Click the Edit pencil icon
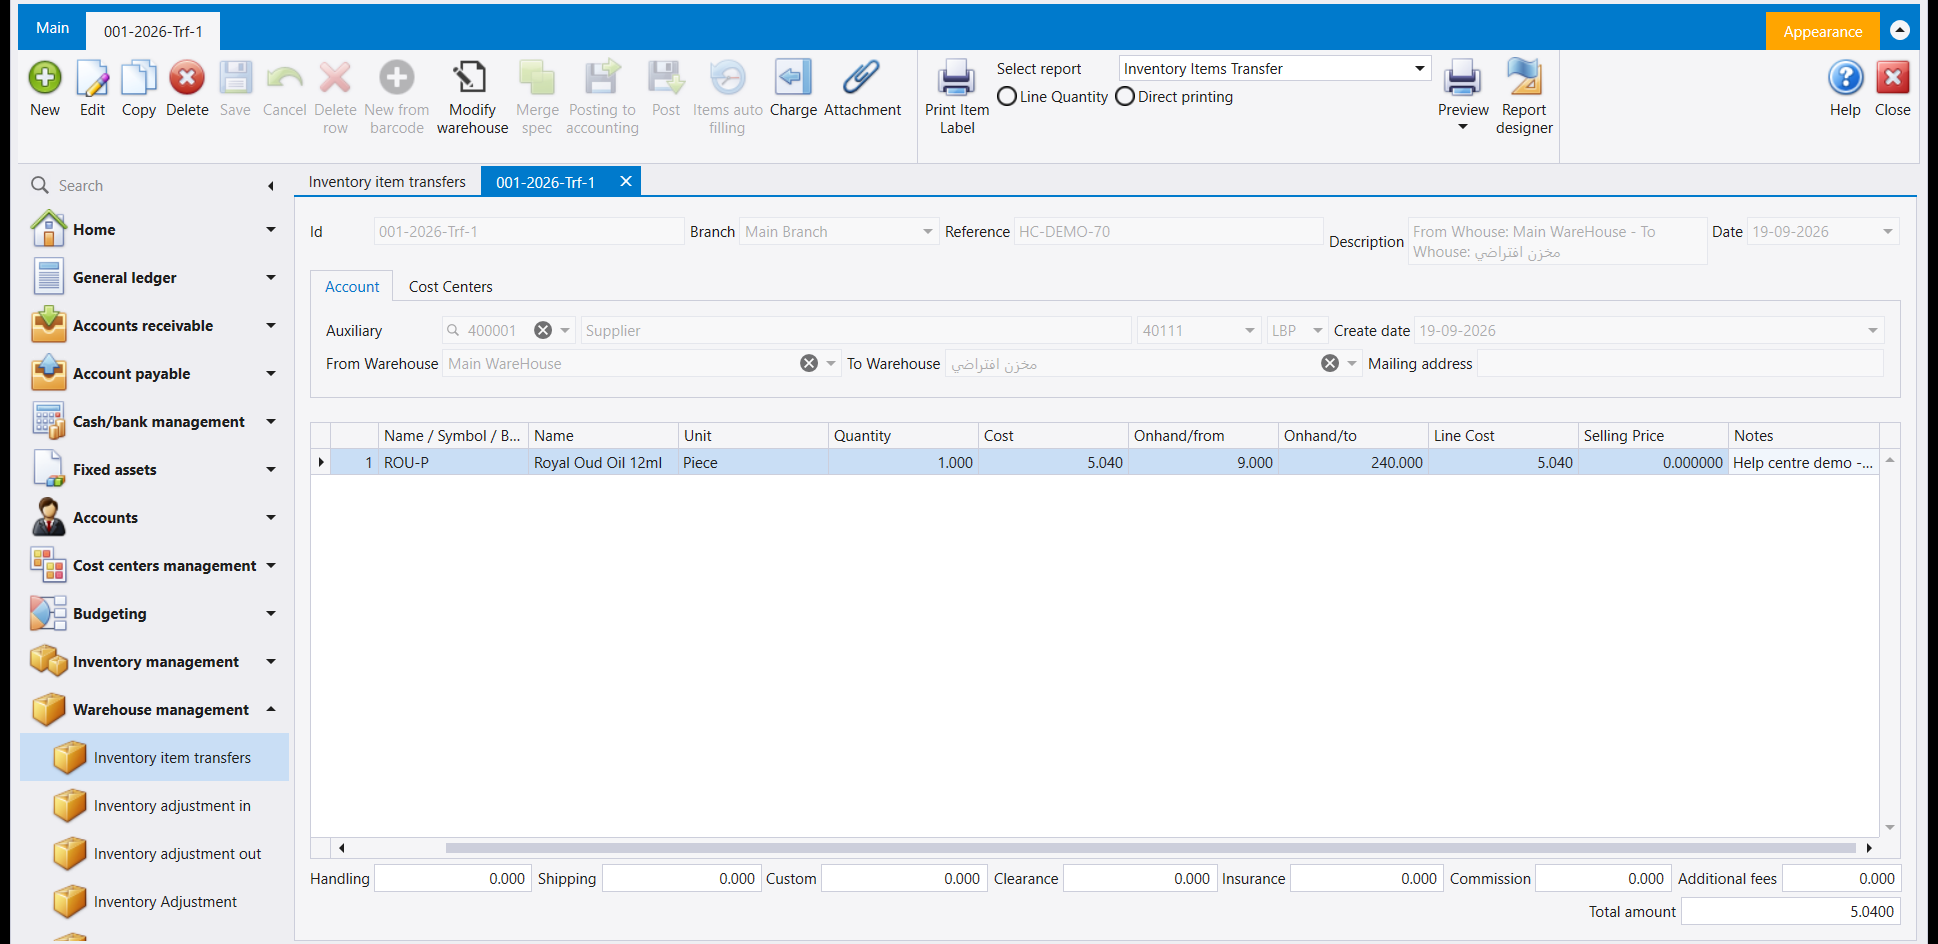 pyautogui.click(x=92, y=78)
